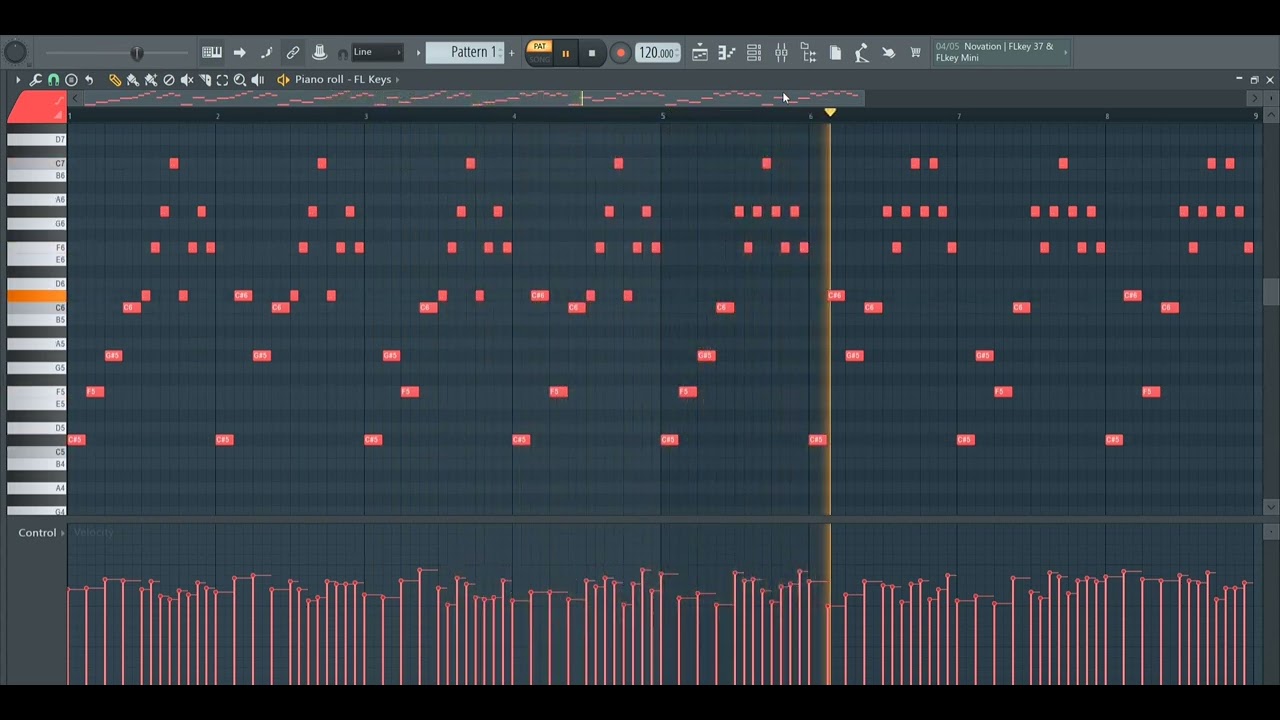Click the highlighted orange D6 piano key

(x=37, y=296)
